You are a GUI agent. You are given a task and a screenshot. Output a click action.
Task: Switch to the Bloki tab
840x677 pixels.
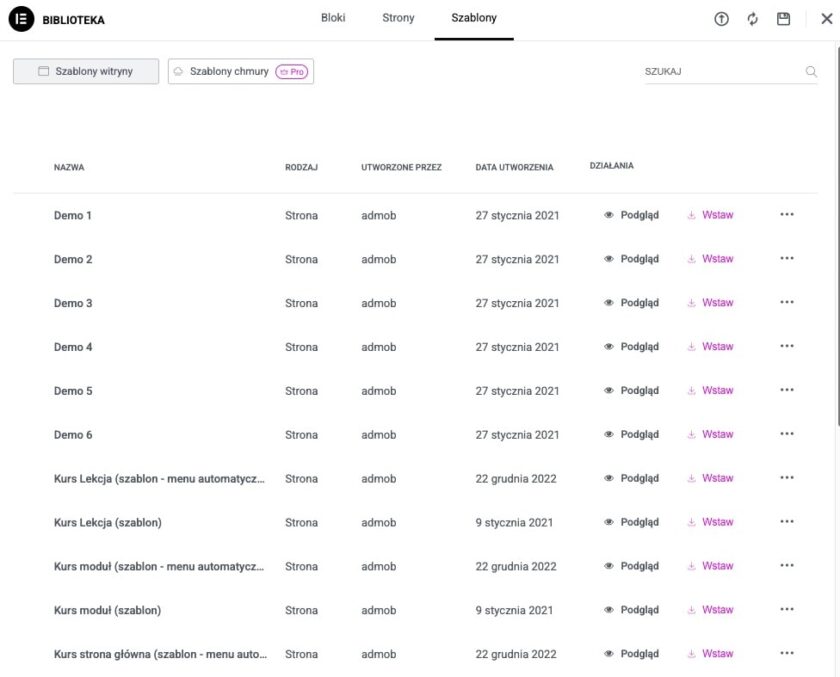(333, 17)
